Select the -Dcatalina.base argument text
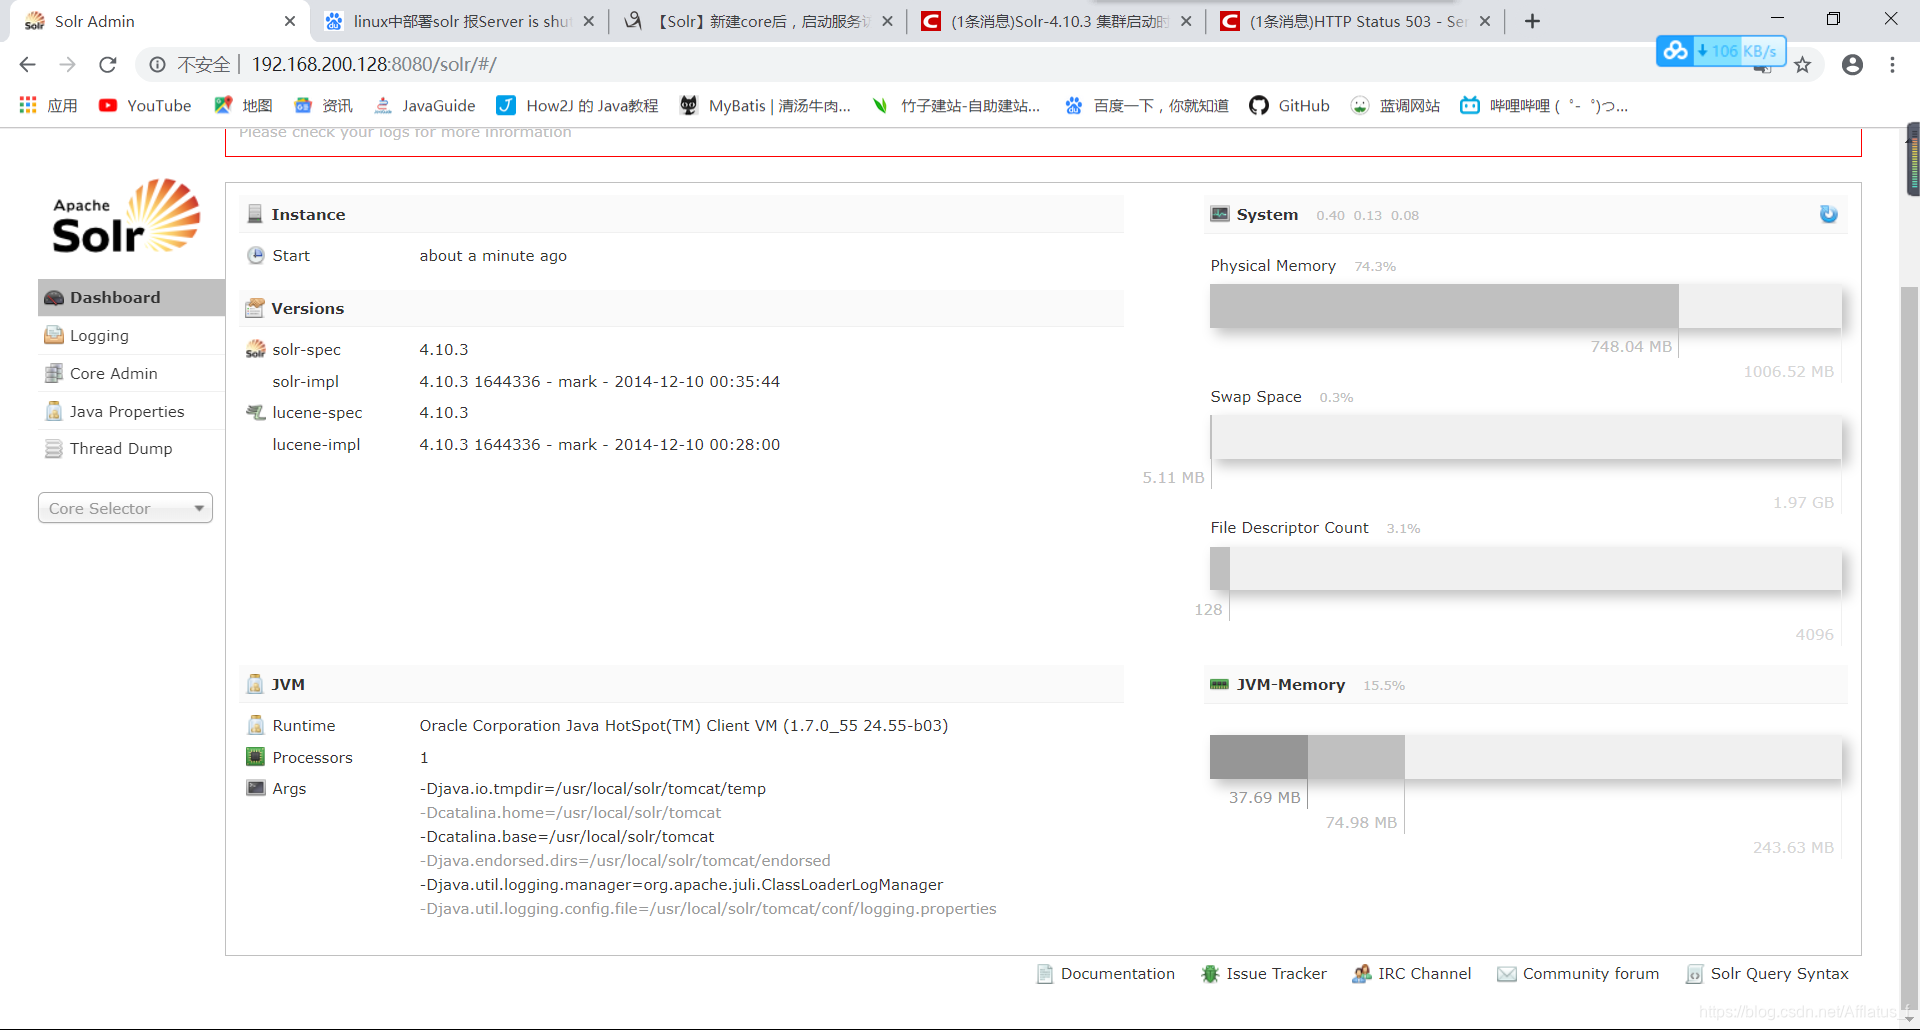Viewport: 1920px width, 1030px height. (x=567, y=836)
